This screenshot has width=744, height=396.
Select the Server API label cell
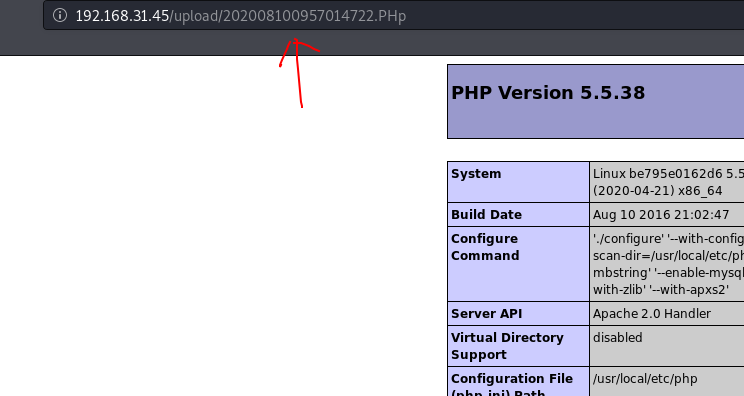pyautogui.click(x=518, y=313)
